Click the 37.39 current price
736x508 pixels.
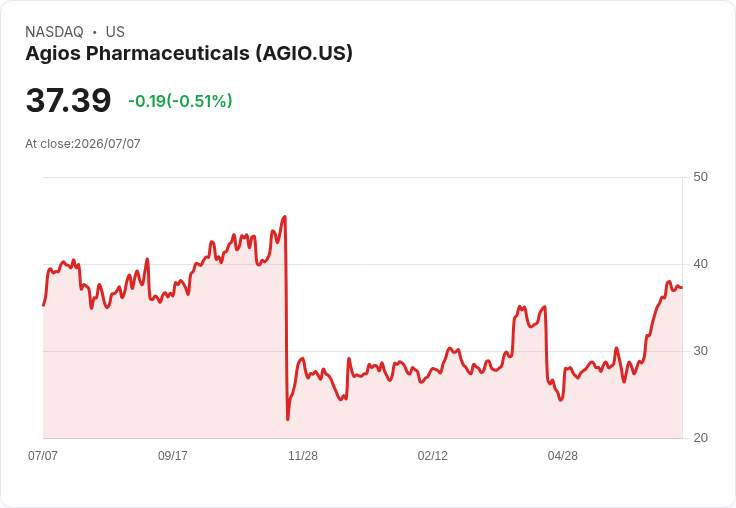coord(68,100)
